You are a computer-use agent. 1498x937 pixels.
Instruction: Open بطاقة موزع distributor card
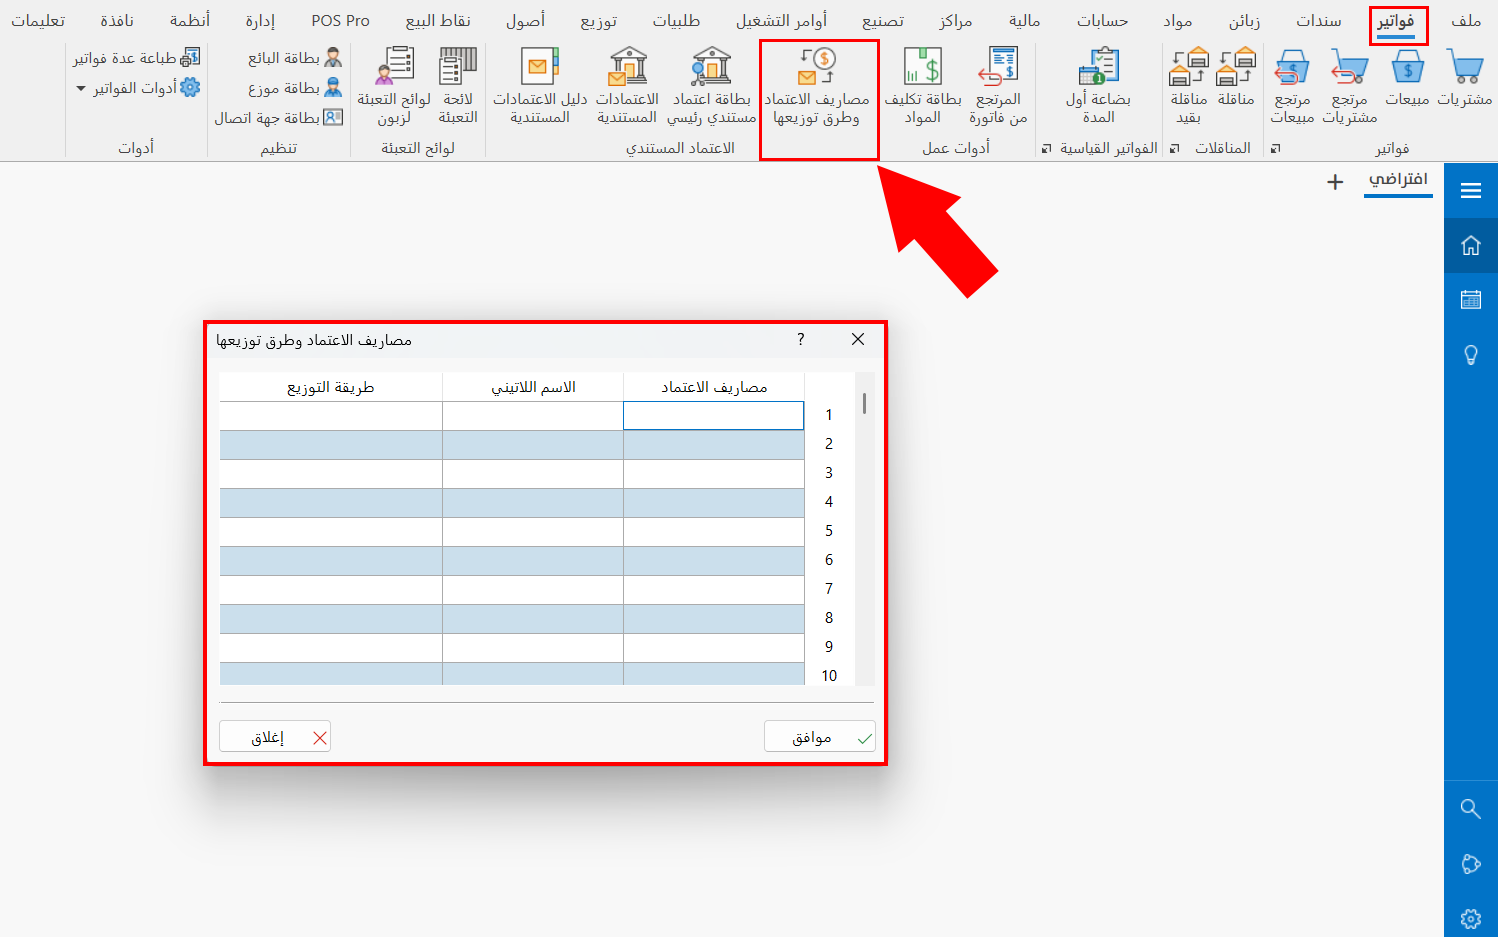click(295, 88)
